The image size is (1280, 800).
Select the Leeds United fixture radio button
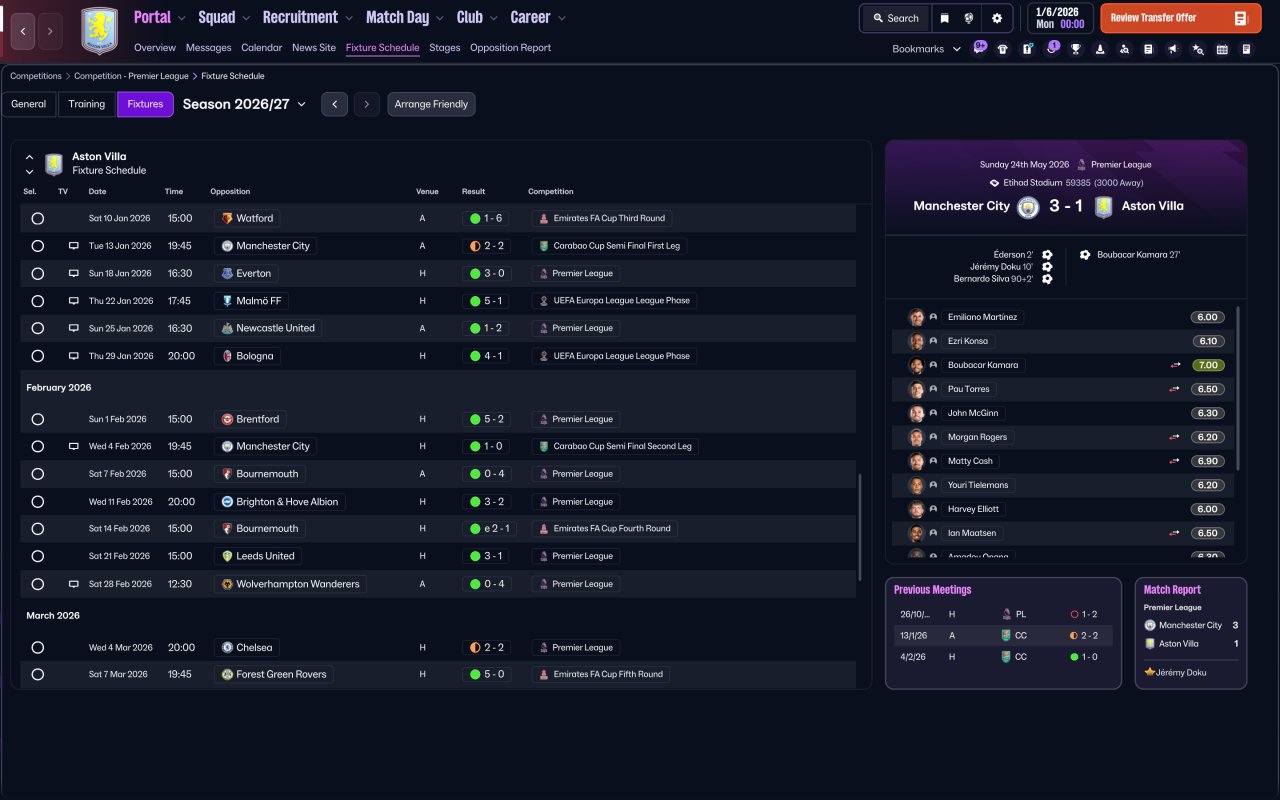point(37,556)
